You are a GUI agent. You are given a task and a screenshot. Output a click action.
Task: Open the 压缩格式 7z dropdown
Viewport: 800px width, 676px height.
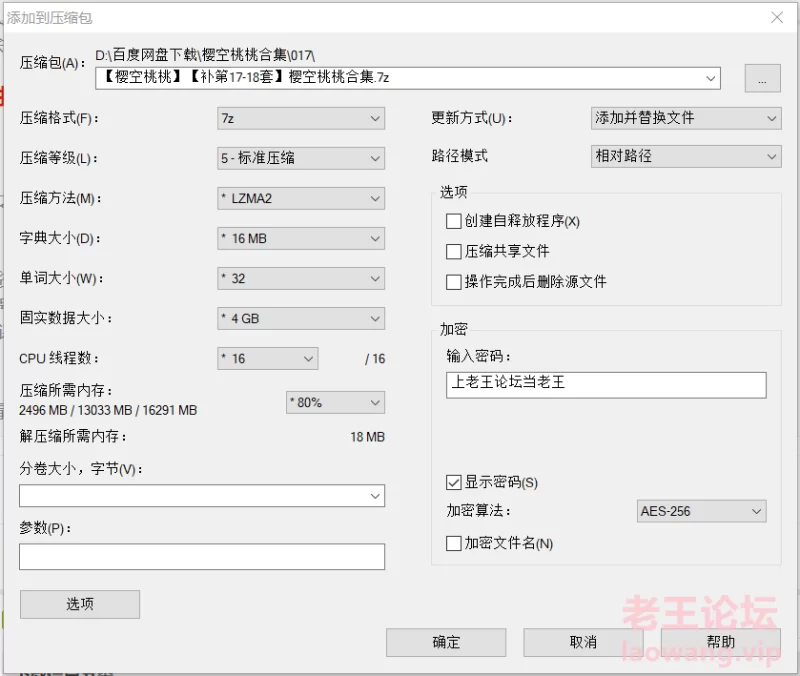pyautogui.click(x=301, y=118)
